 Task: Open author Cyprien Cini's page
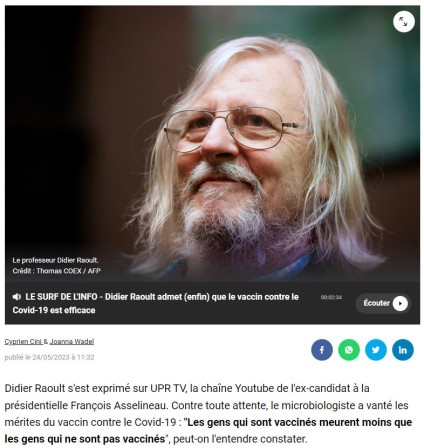pos(23,341)
